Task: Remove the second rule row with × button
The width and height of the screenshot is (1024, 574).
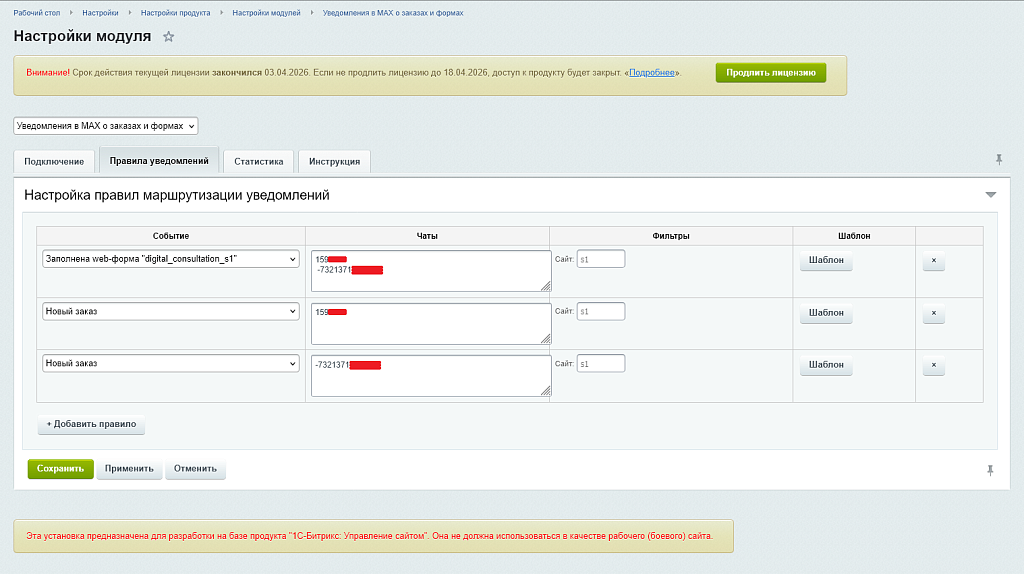Action: [x=933, y=314]
